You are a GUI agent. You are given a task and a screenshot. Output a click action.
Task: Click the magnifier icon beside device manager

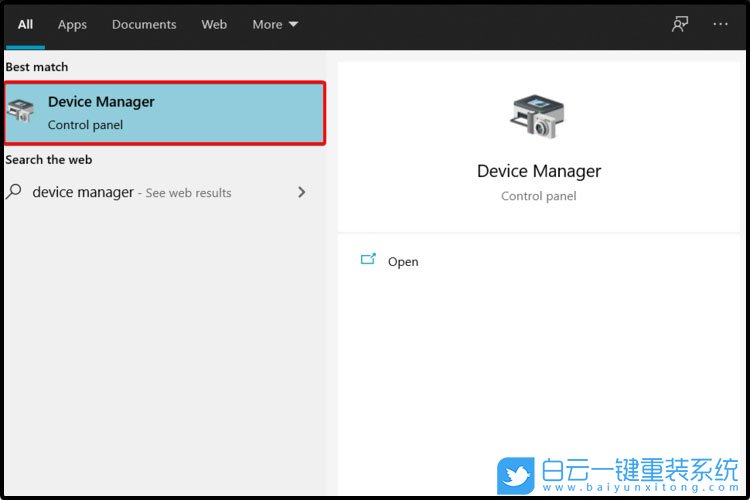(x=14, y=192)
